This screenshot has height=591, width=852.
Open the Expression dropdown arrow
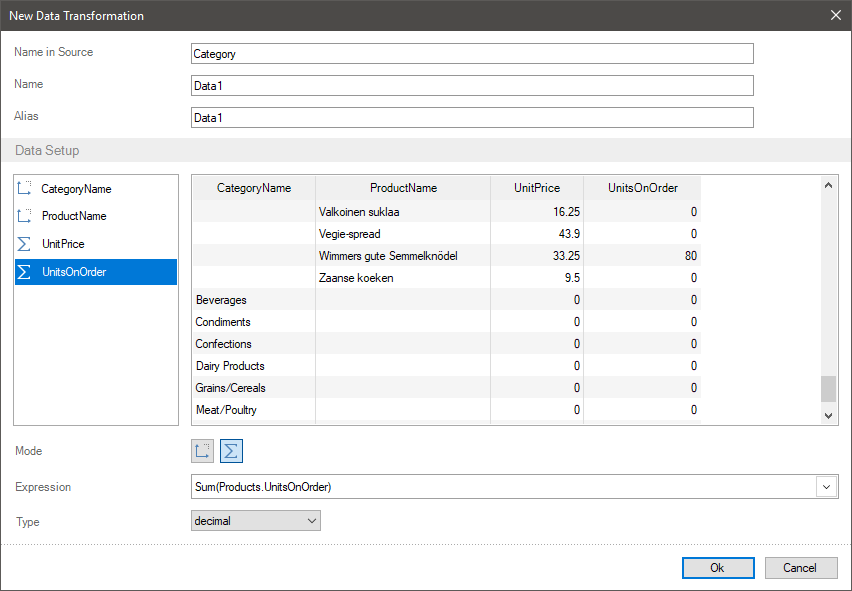pyautogui.click(x=828, y=487)
